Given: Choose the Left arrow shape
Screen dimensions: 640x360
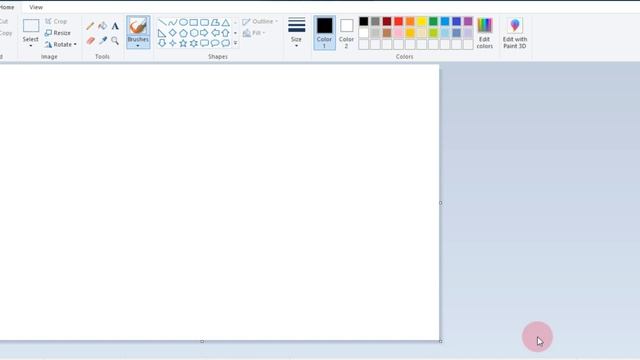Looking at the screenshot, I should pos(215,33).
